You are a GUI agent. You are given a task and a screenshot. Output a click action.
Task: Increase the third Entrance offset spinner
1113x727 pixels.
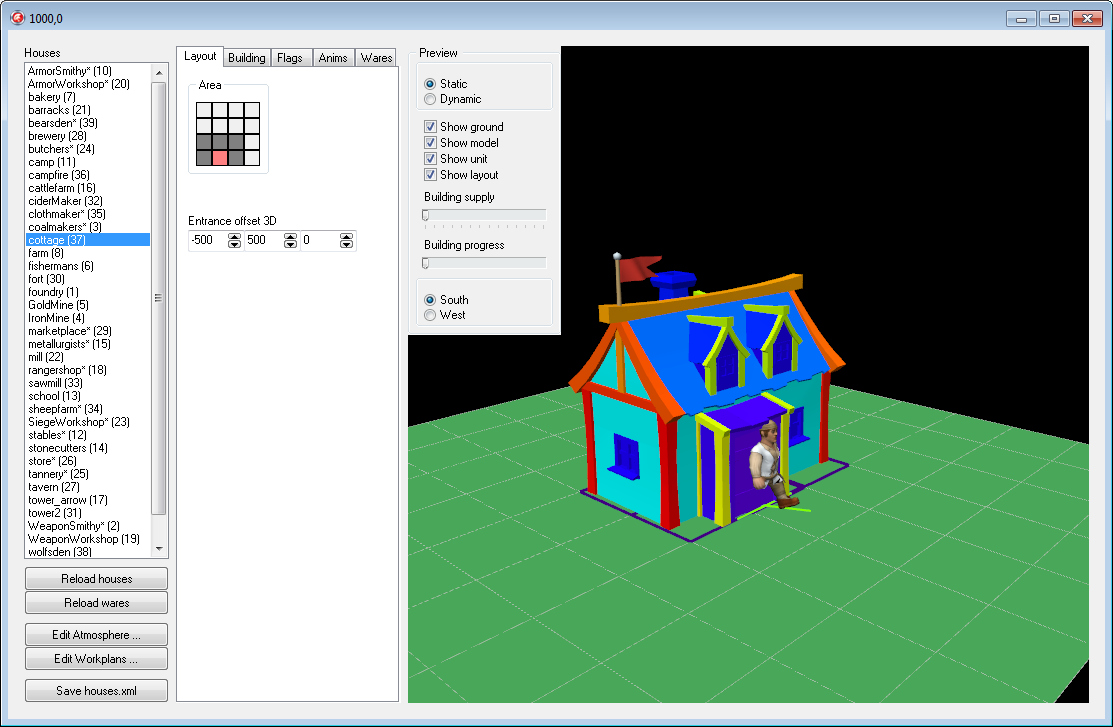[x=346, y=236]
